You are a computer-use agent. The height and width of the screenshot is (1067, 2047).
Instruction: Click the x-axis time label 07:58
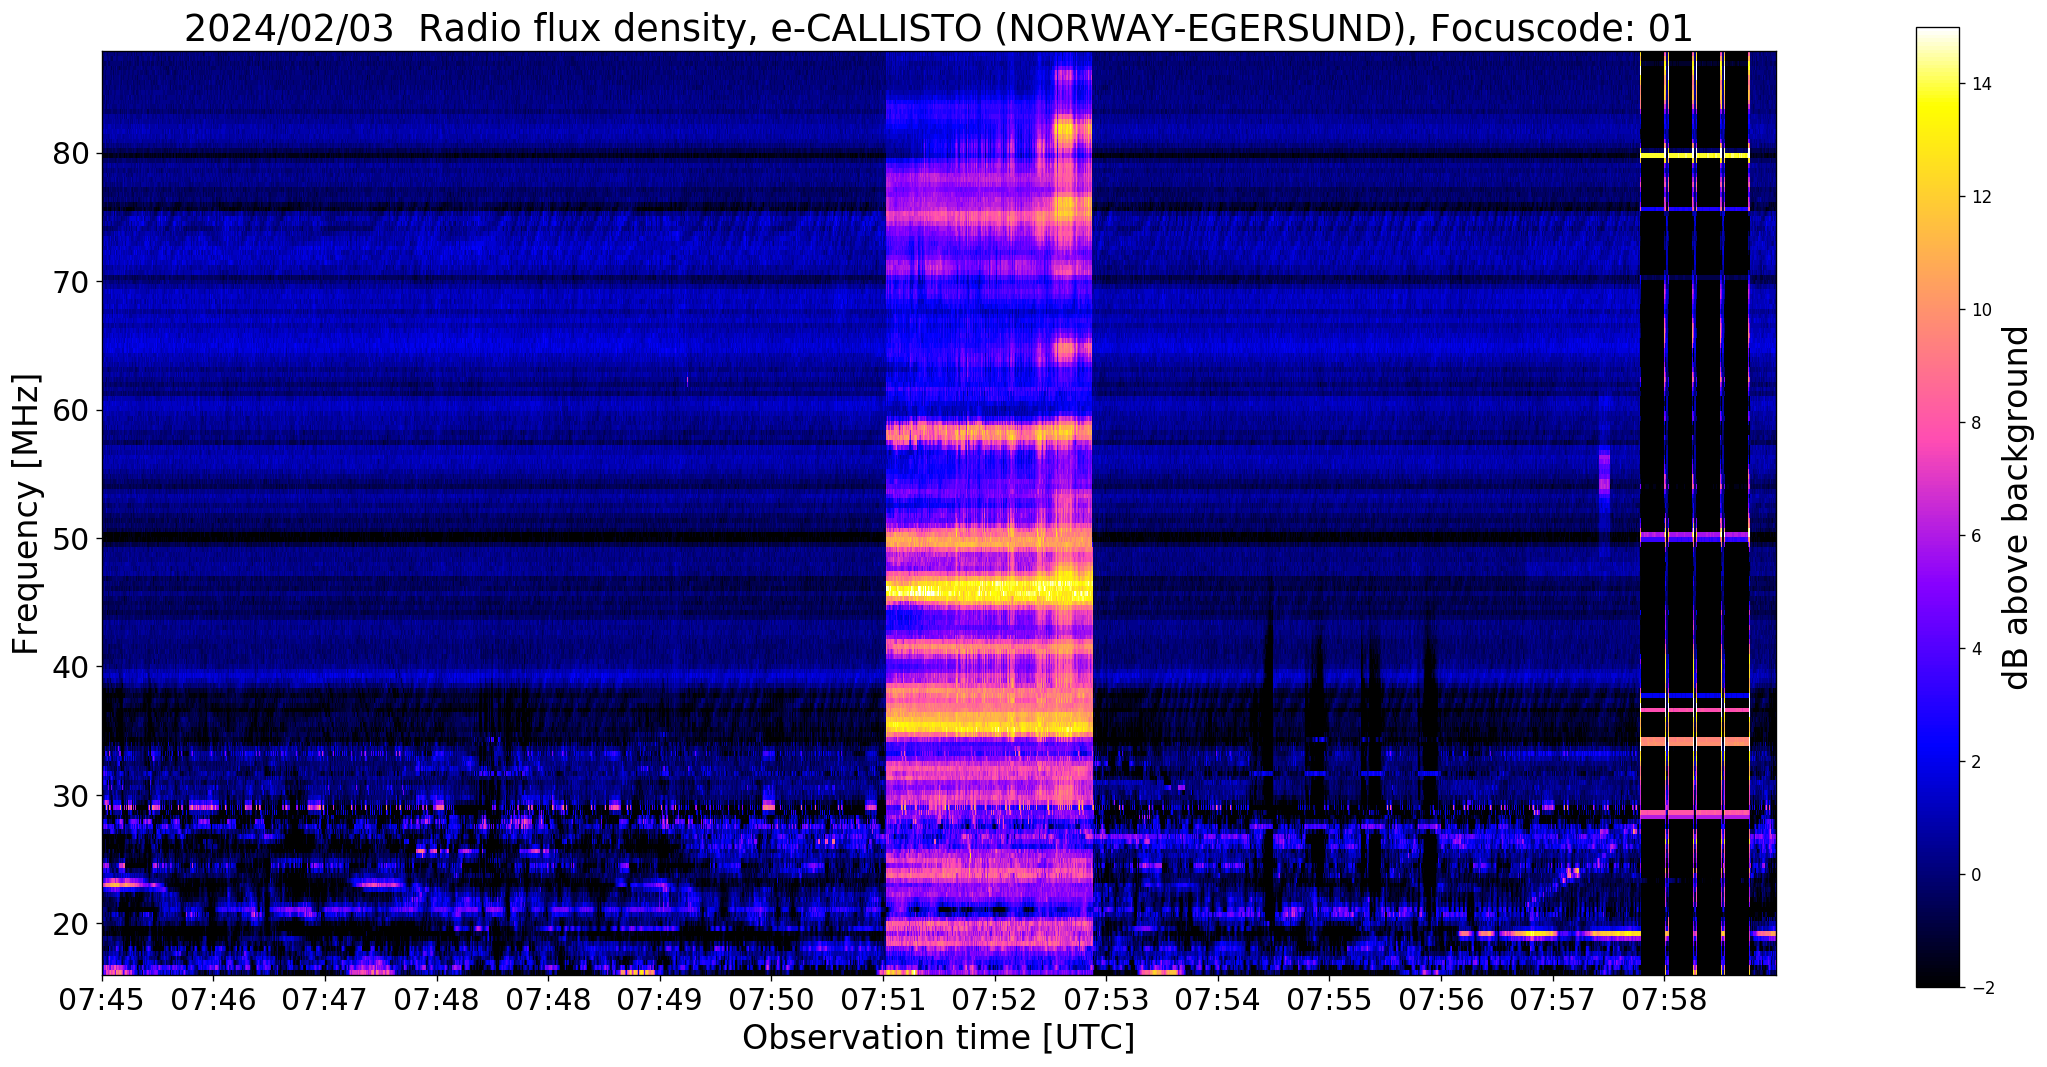point(1664,998)
